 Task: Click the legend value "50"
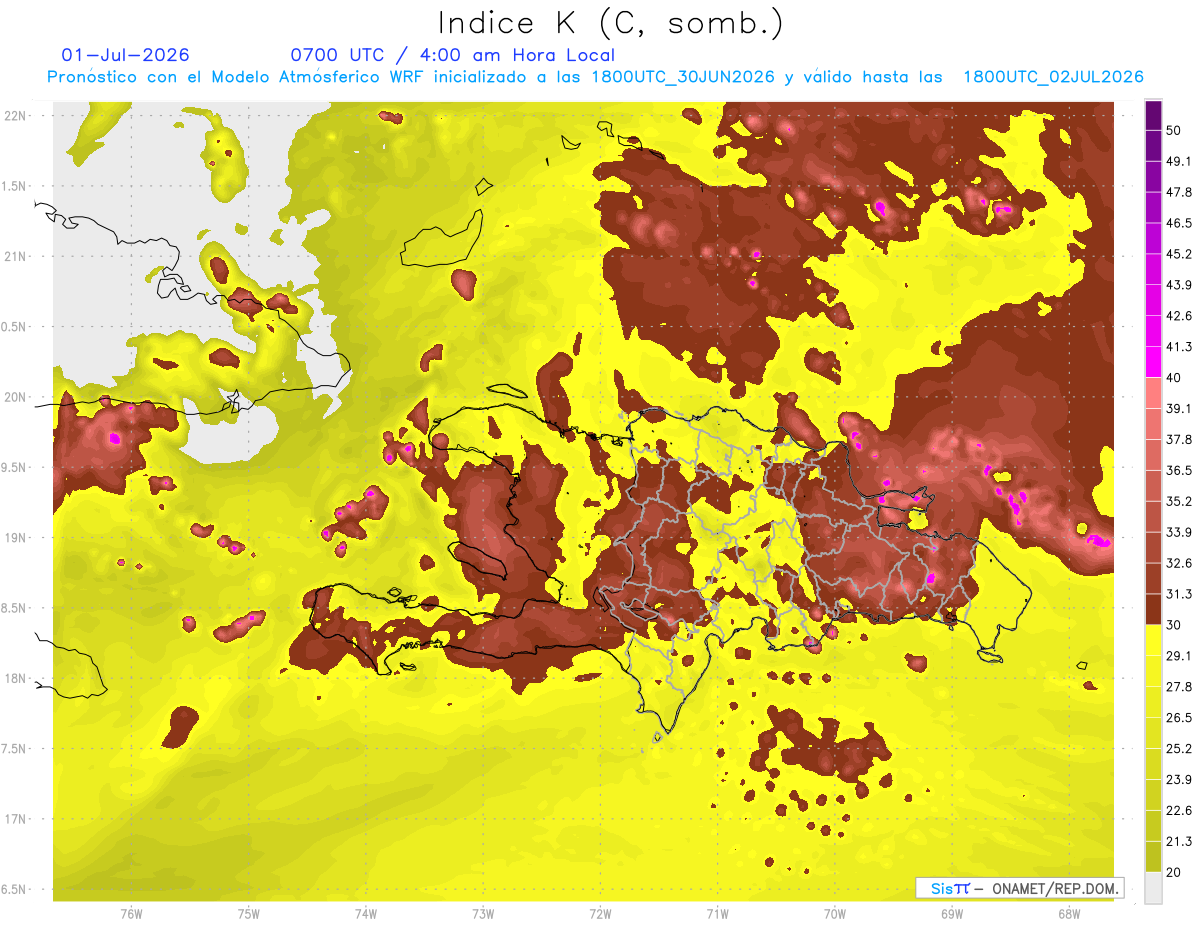tap(1175, 131)
